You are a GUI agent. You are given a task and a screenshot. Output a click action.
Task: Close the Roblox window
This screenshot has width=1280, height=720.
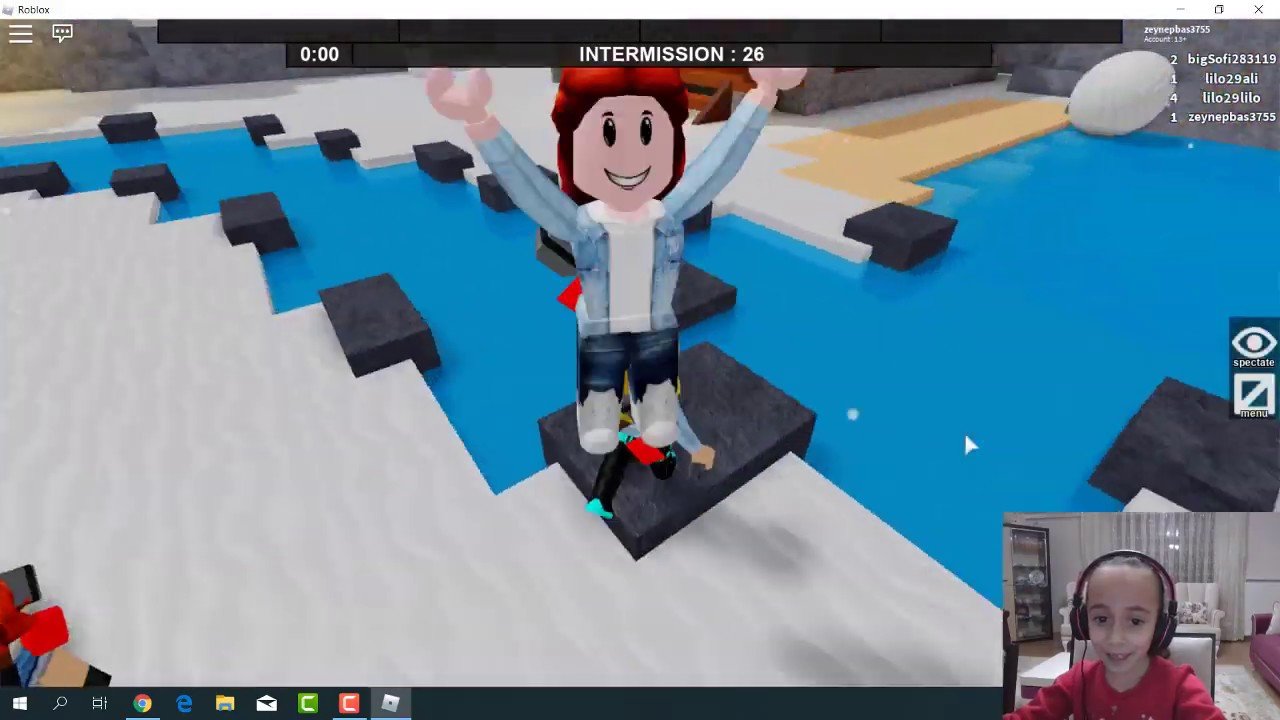(x=1258, y=9)
